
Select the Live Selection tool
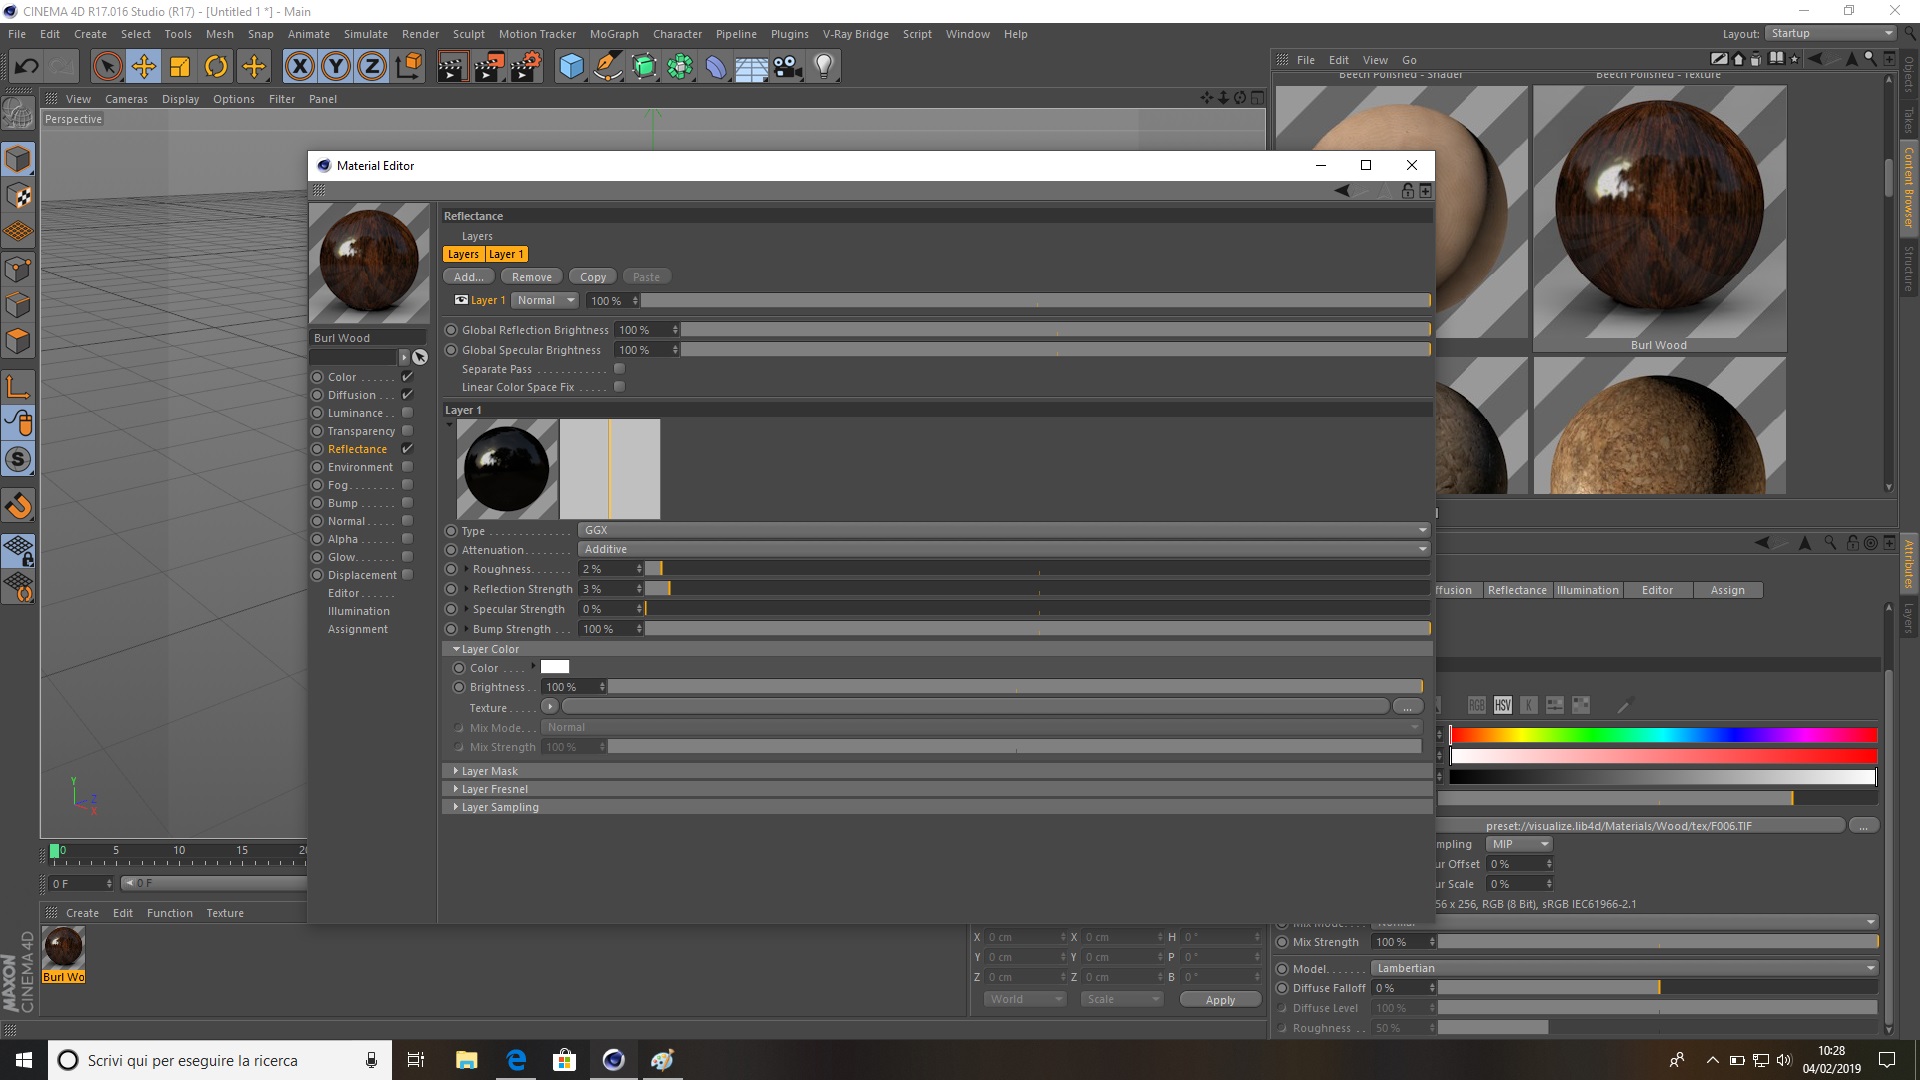pyautogui.click(x=107, y=67)
